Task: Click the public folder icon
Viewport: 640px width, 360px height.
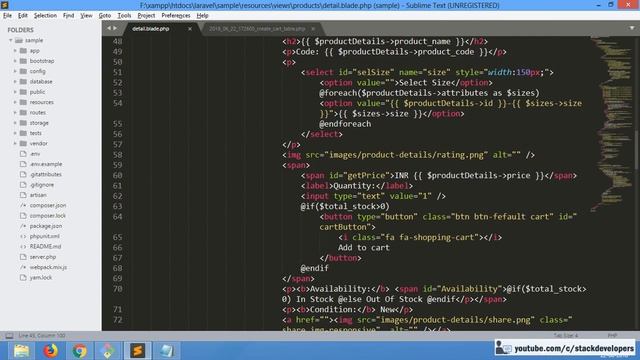Action: [23, 92]
